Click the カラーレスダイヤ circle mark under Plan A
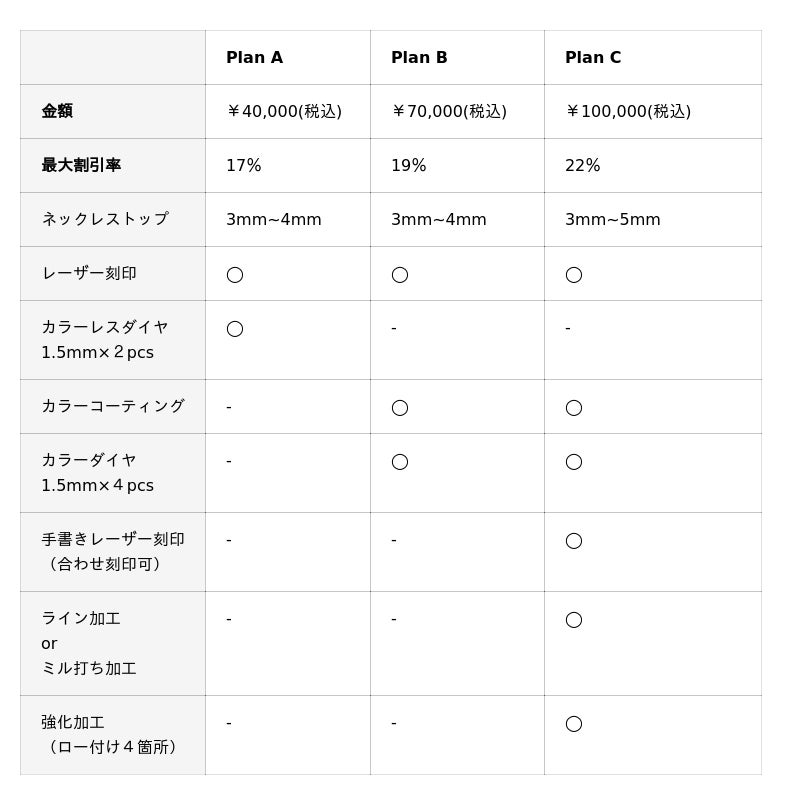The height and width of the screenshot is (805, 800). click(x=235, y=328)
